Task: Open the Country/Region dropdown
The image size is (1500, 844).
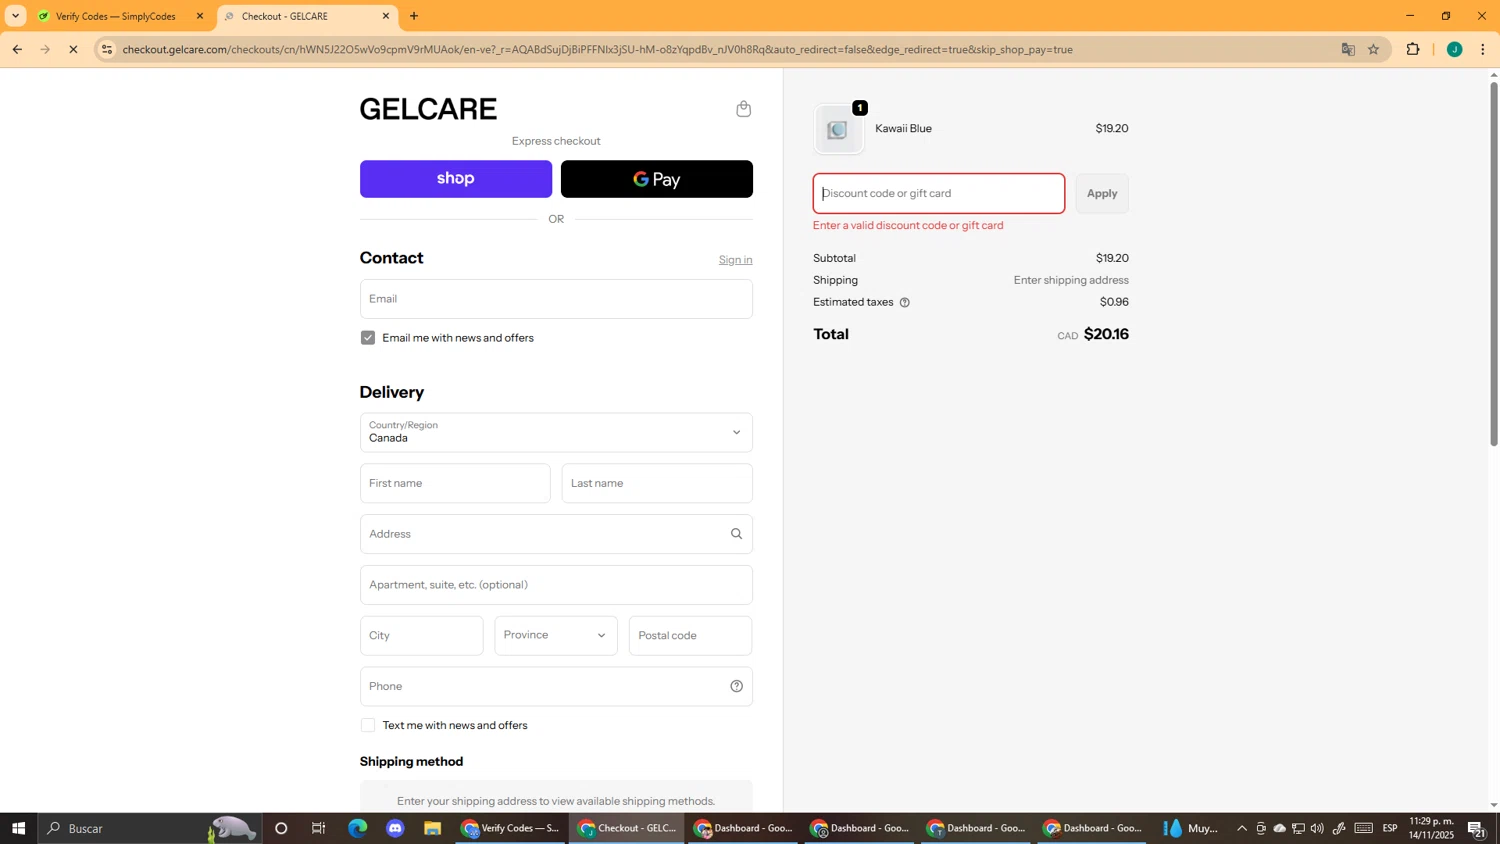Action: click(x=556, y=432)
